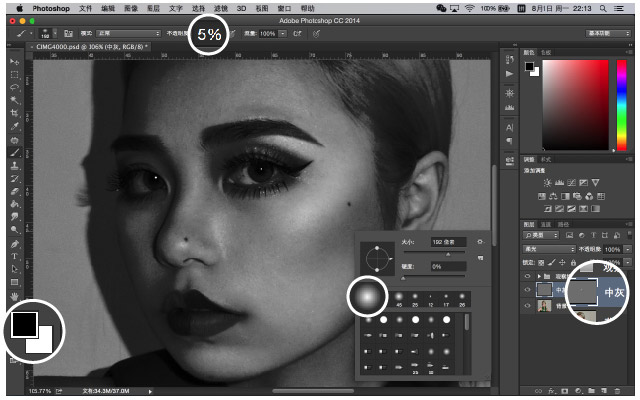Activate the Crop tool

[x=15, y=112]
